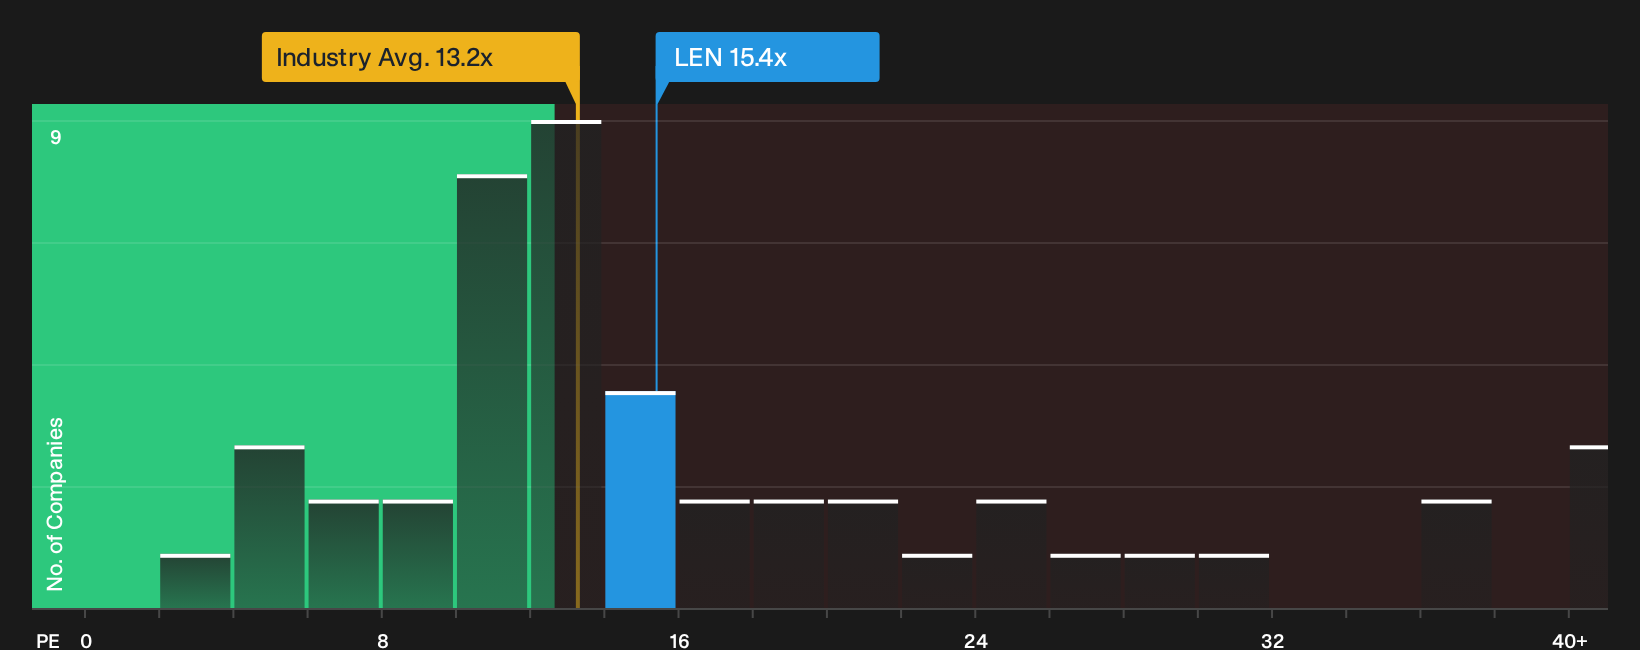The image size is (1640, 650).
Task: Click the 40+ bar at the right edge
Action: (x=1589, y=527)
